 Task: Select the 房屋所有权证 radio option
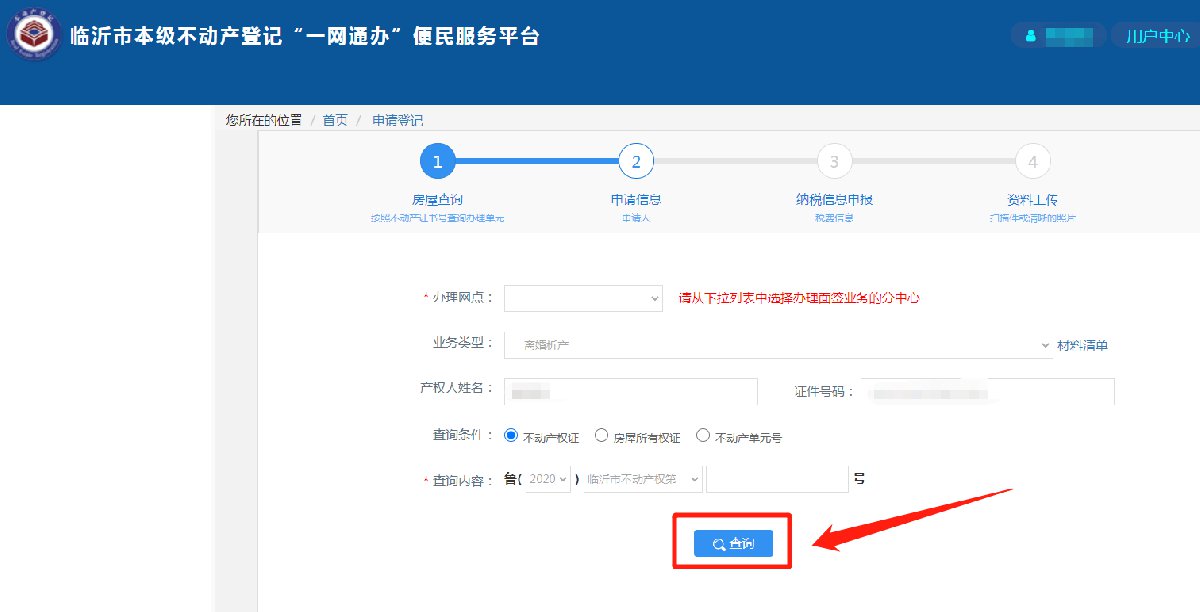click(601, 436)
